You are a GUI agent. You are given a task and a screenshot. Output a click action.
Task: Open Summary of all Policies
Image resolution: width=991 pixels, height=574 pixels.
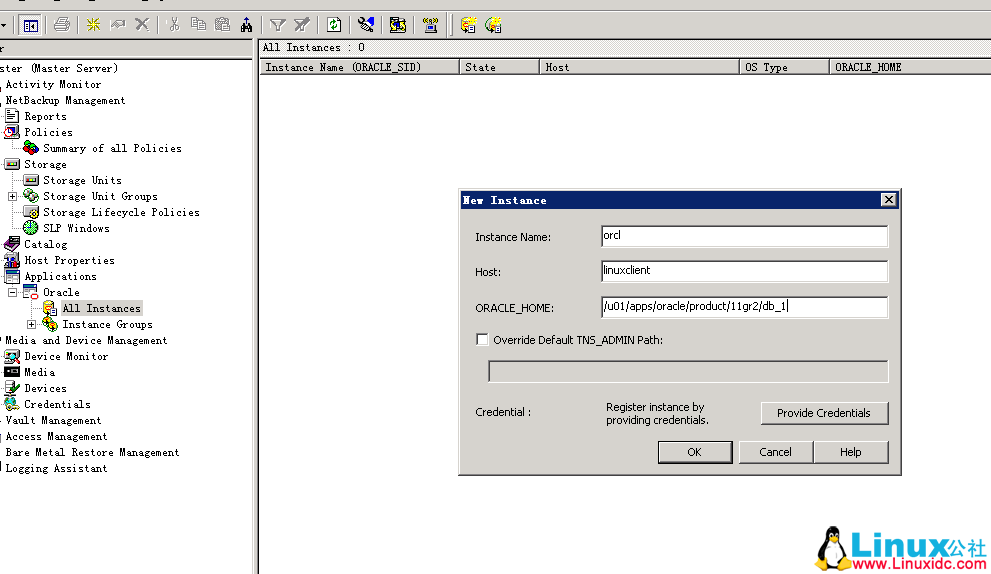112,149
